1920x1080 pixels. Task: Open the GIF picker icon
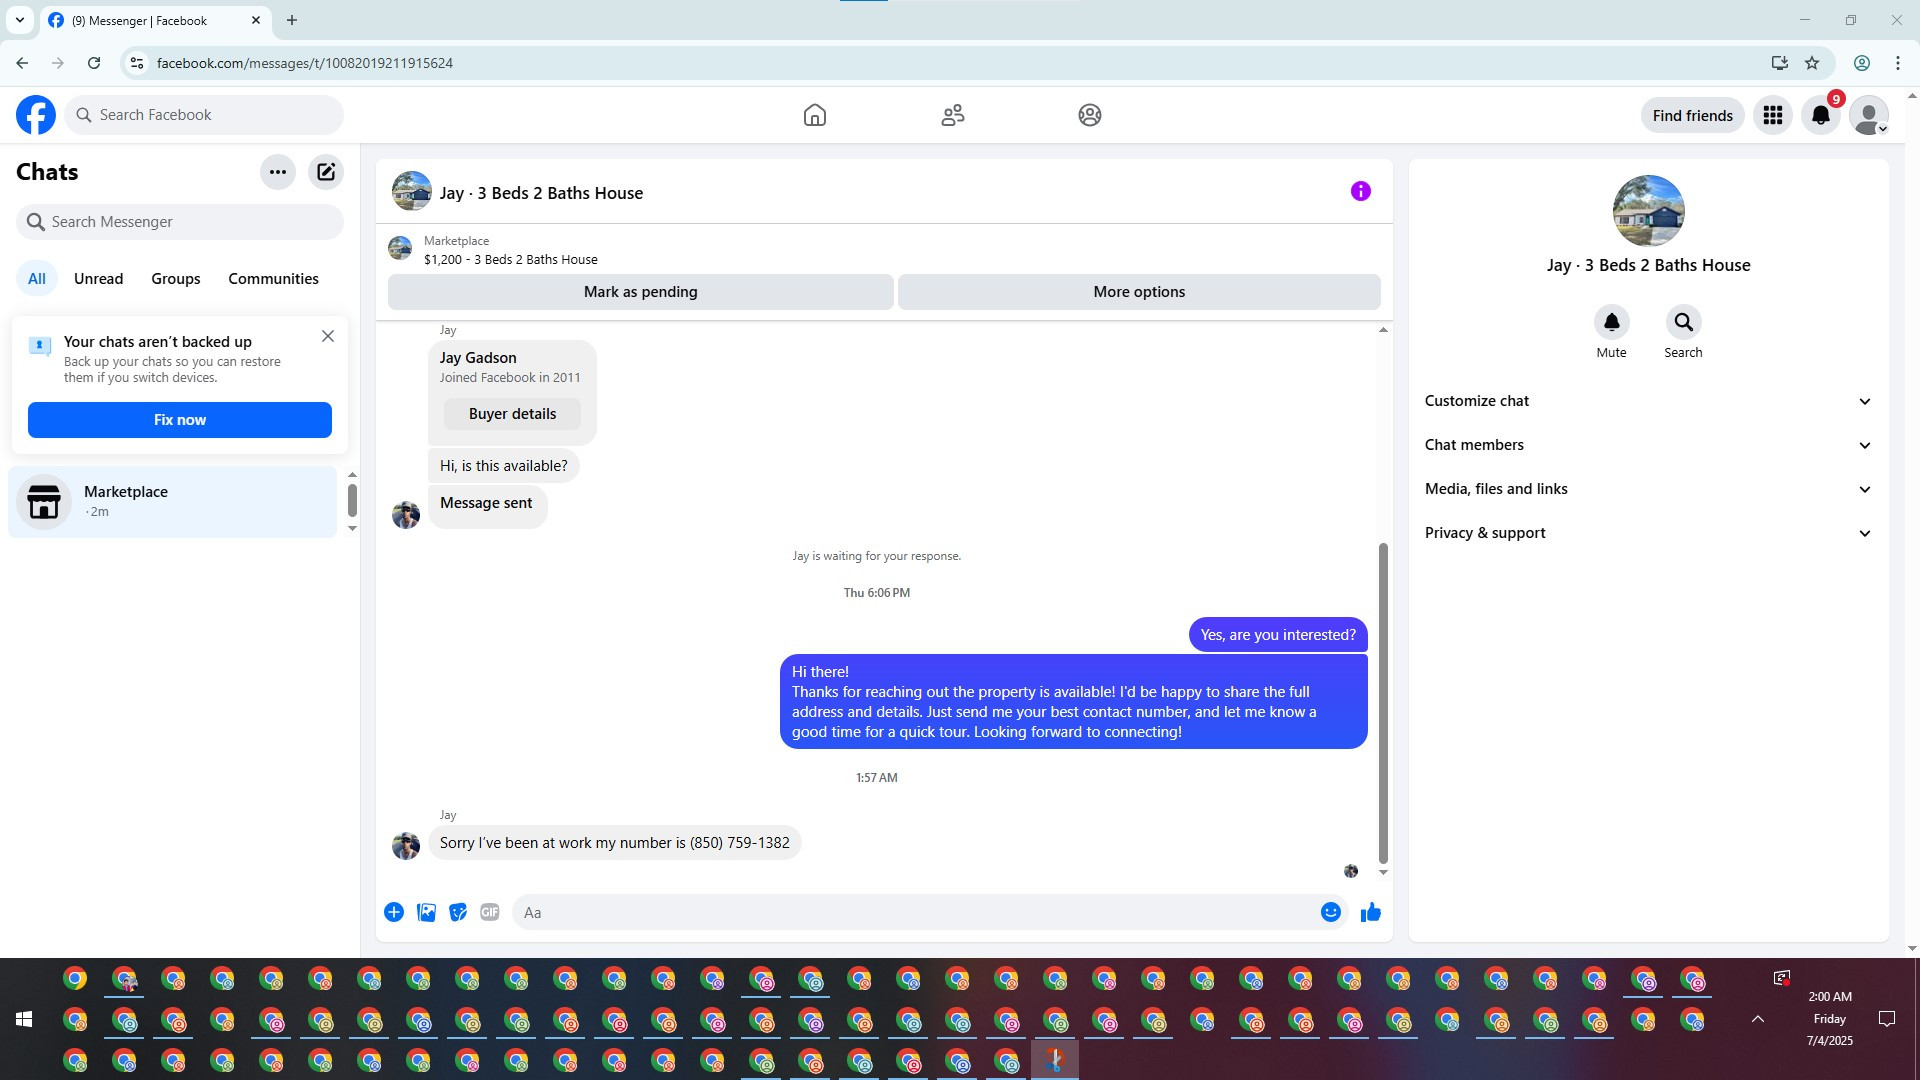[489, 912]
